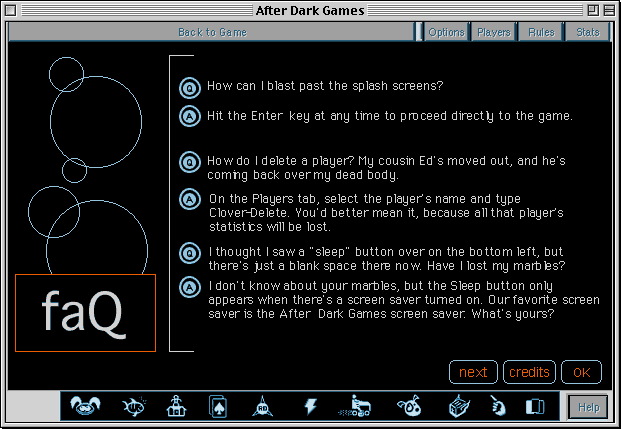Image resolution: width=621 pixels, height=429 pixels.
Task: Select the hand holding pointer icon
Action: coord(498,406)
